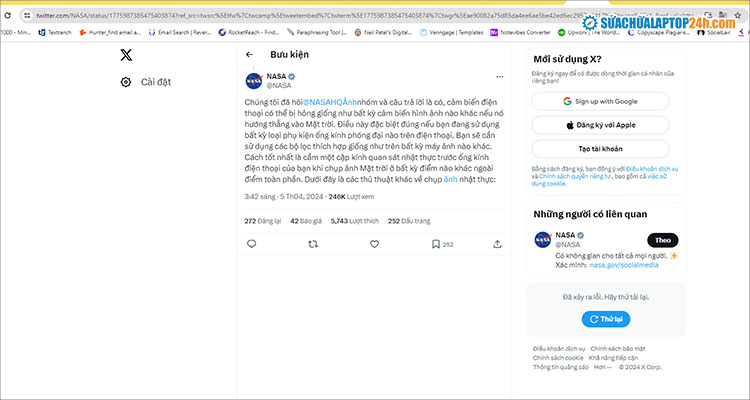Follow NASA with the 'Theo' button
The width and height of the screenshot is (750, 400).
coord(661,240)
